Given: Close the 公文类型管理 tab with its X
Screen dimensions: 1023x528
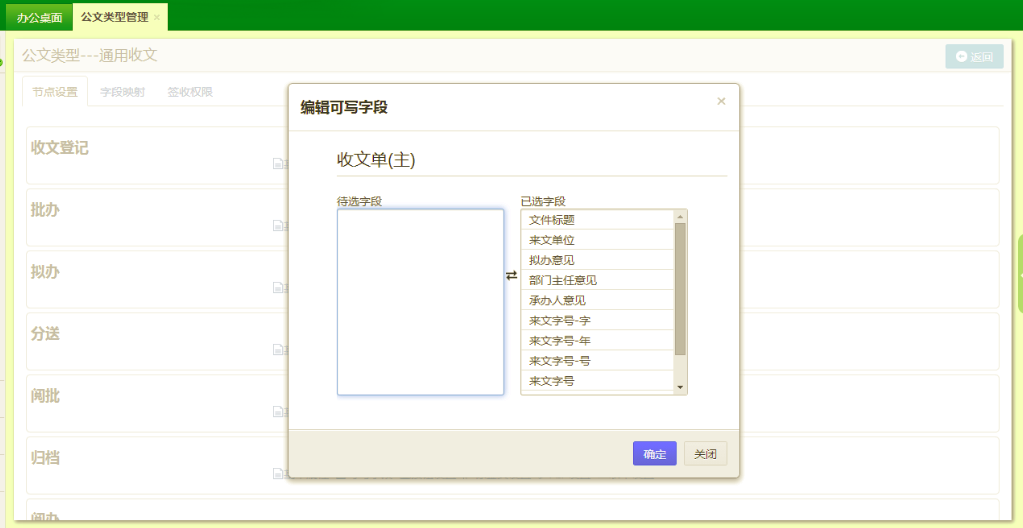Looking at the screenshot, I should pyautogui.click(x=157, y=17).
